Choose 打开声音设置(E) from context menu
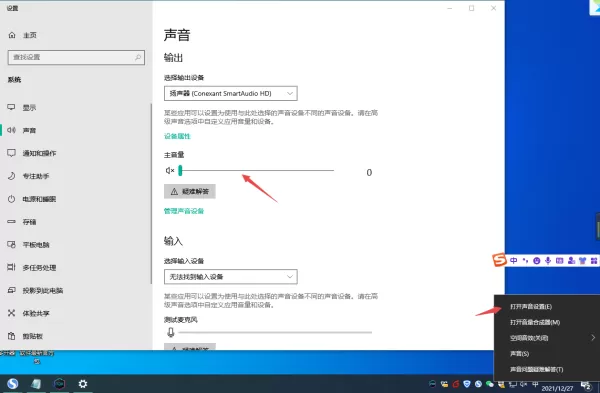The height and width of the screenshot is (393, 600). pos(531,307)
